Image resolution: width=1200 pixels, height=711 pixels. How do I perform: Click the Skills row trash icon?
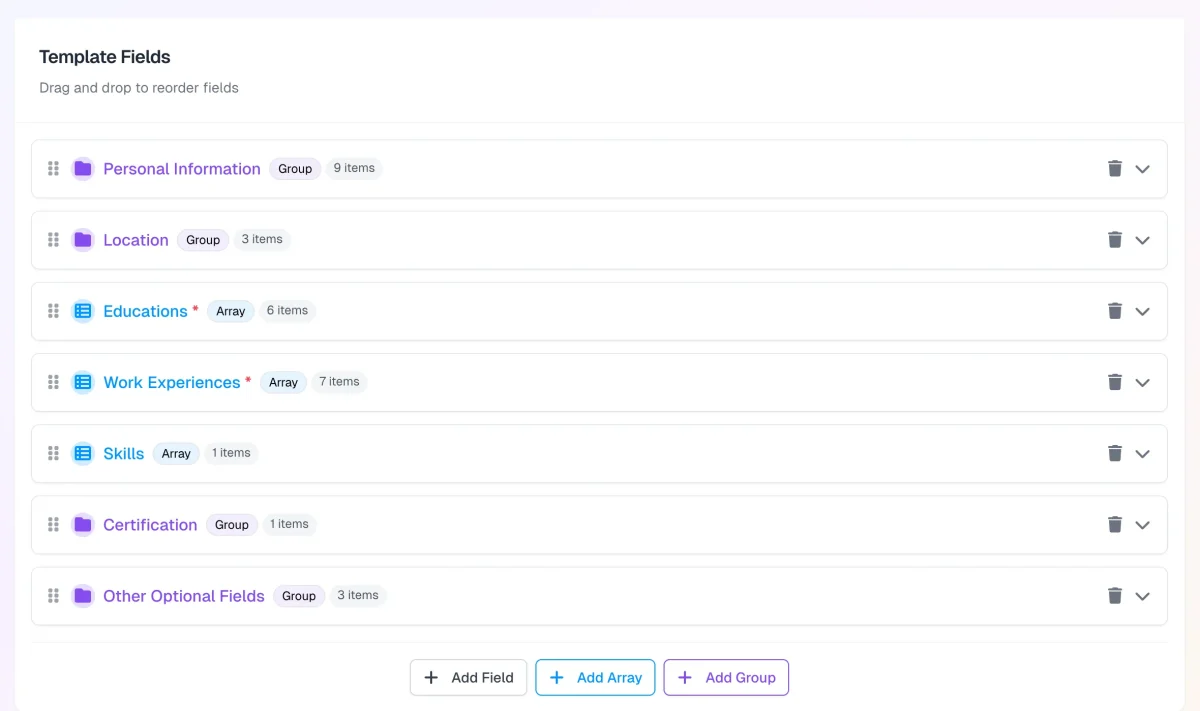click(1114, 453)
